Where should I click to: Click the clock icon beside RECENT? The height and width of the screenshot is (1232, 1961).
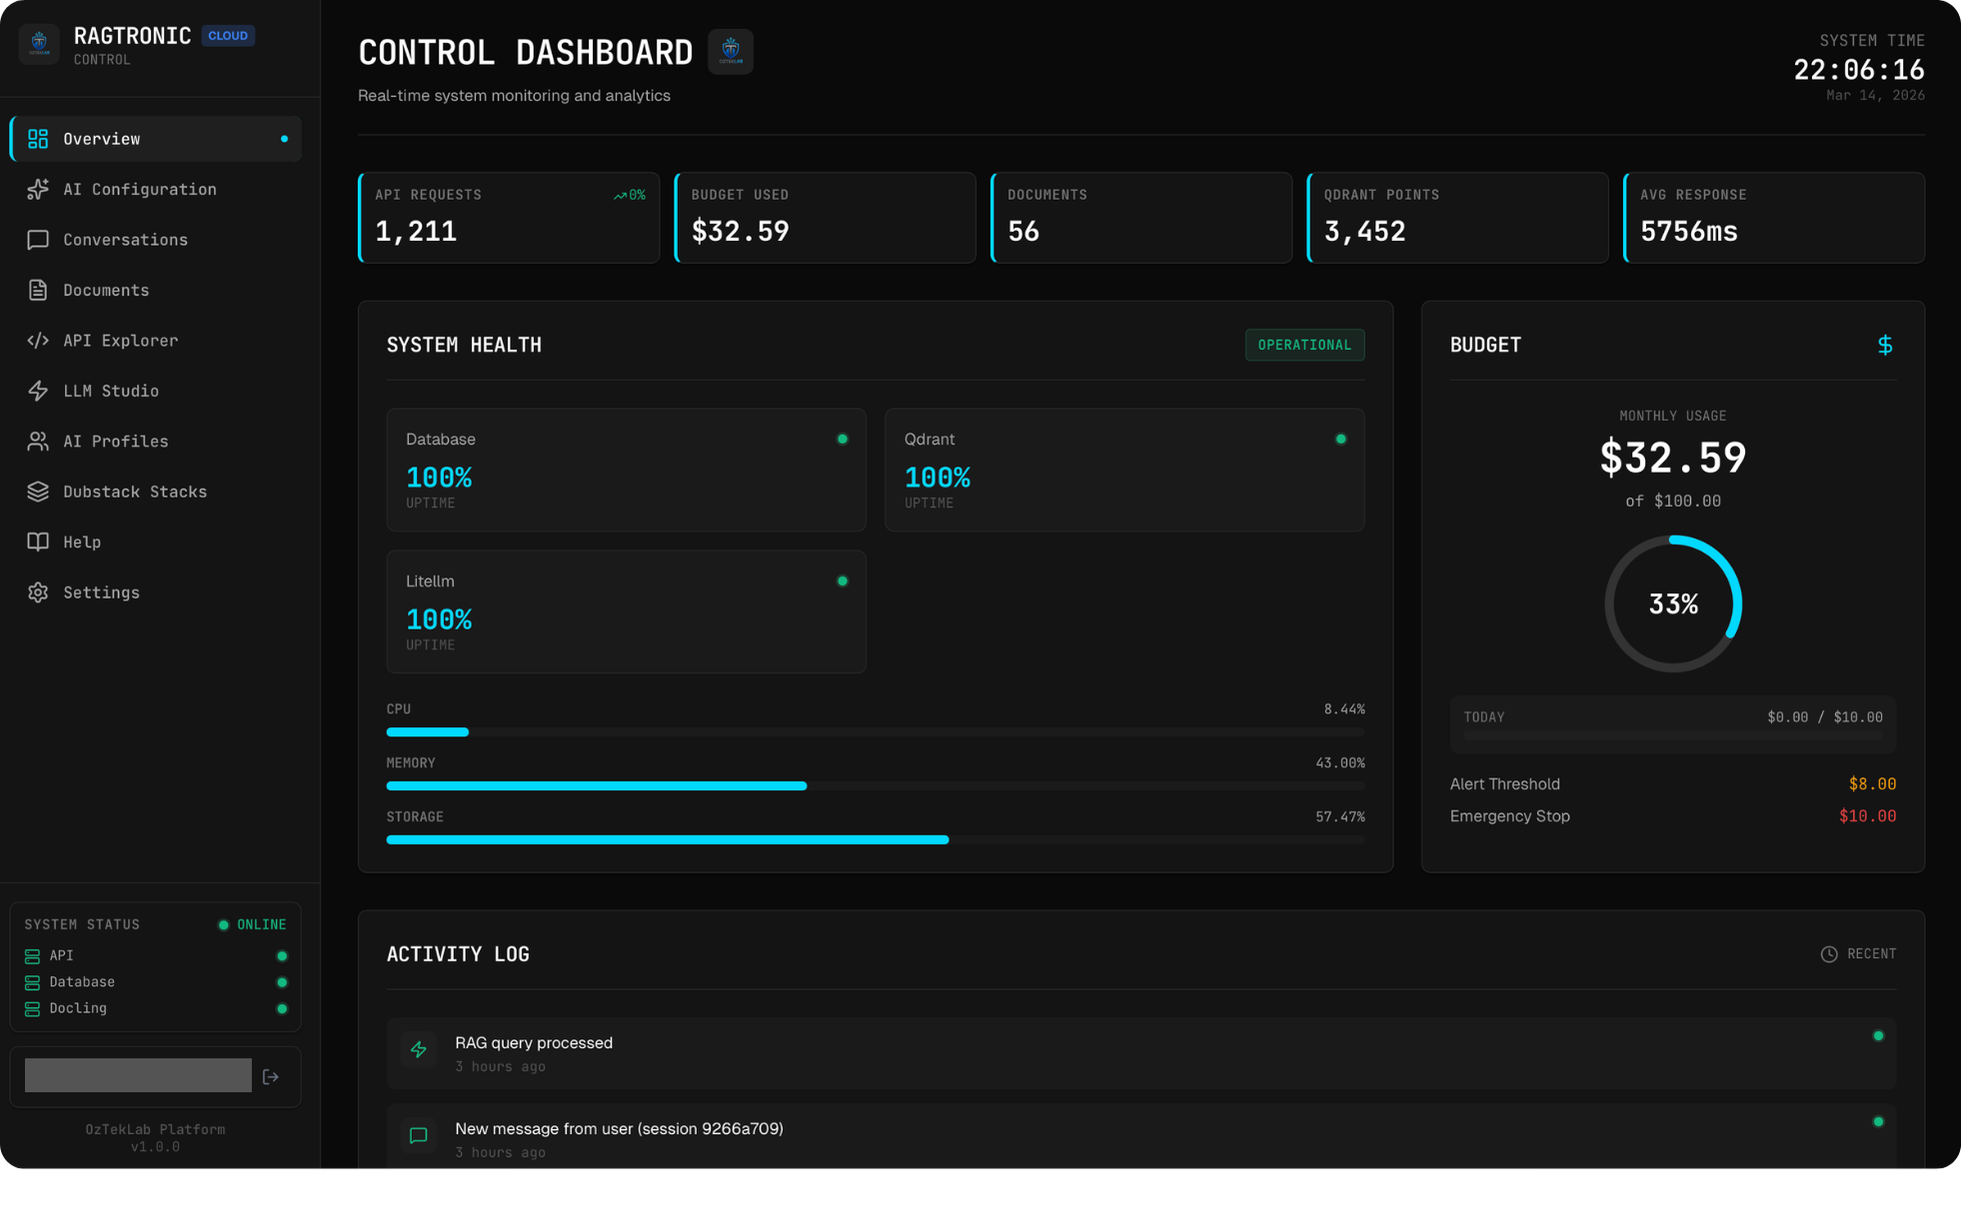click(1829, 954)
